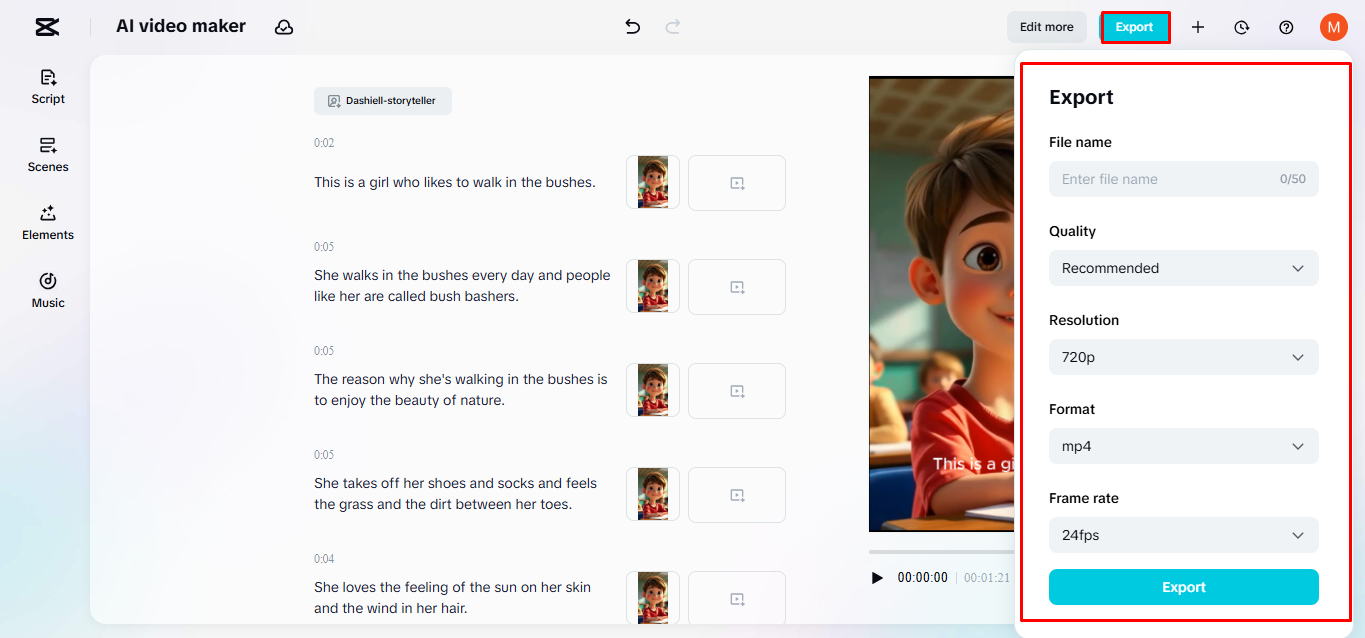
Task: Open the history clock icon
Action: click(x=1242, y=27)
